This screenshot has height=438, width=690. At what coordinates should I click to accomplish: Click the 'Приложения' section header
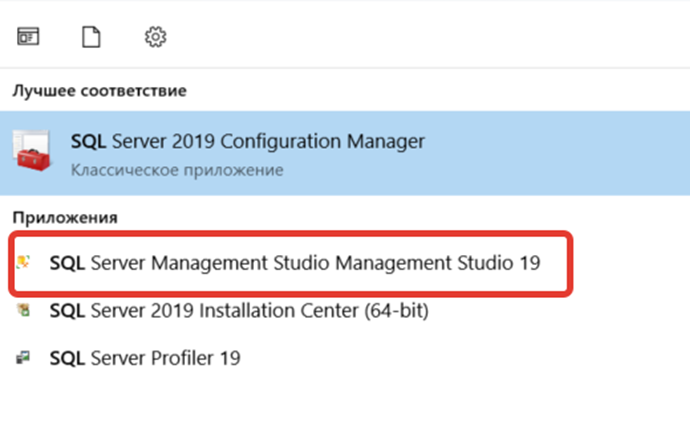pos(65,217)
